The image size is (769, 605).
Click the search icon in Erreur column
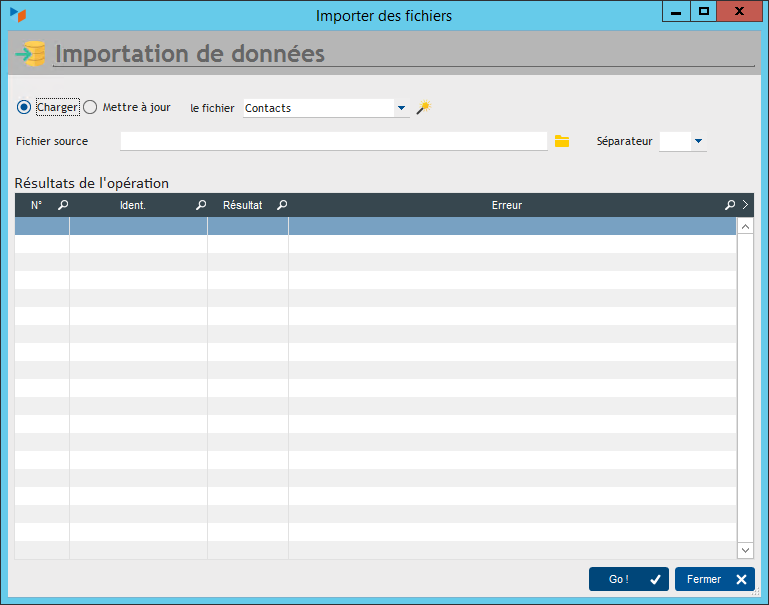730,205
